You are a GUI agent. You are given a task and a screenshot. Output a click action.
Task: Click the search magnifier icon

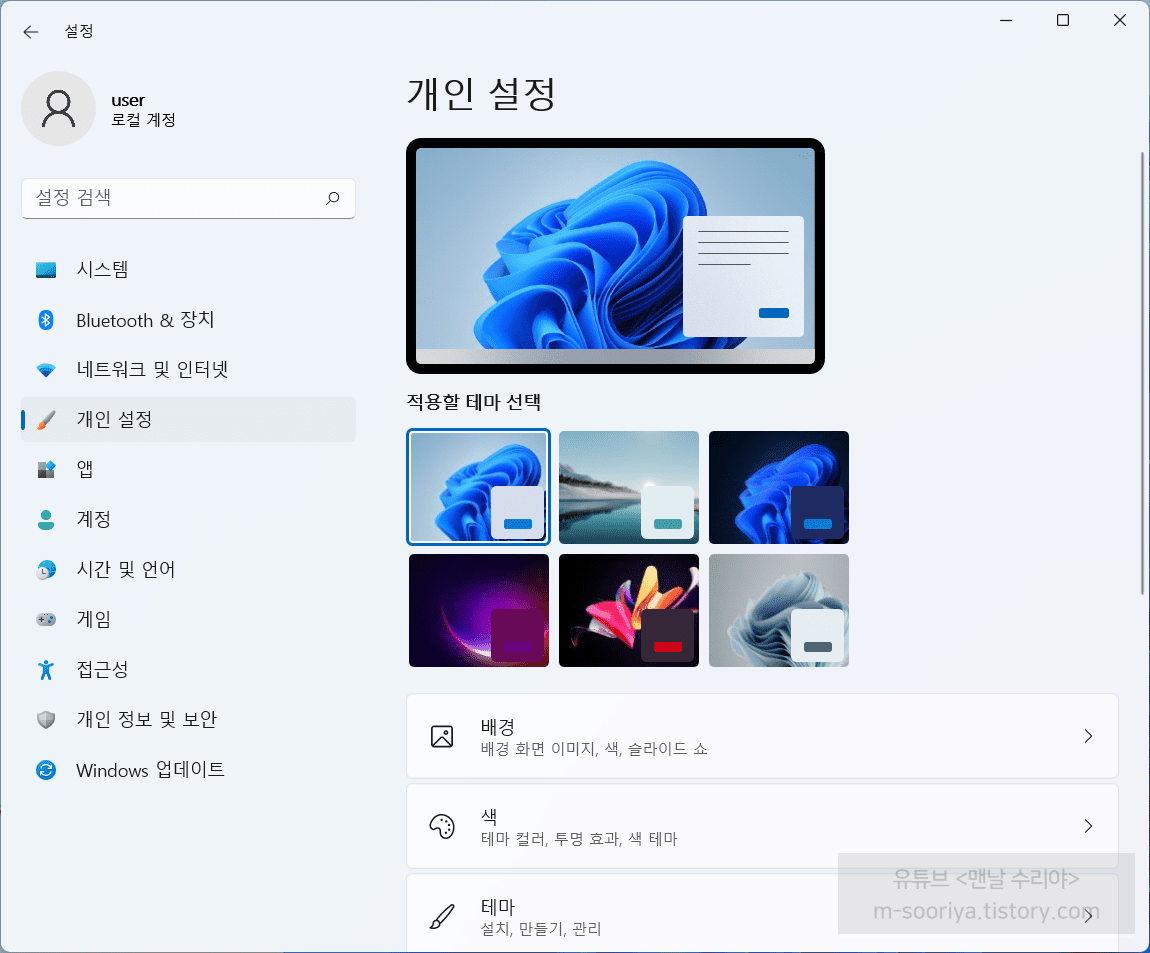(333, 197)
